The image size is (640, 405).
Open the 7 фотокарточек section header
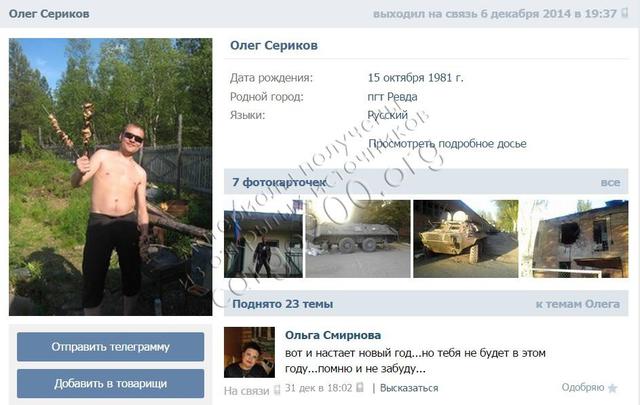tap(279, 182)
